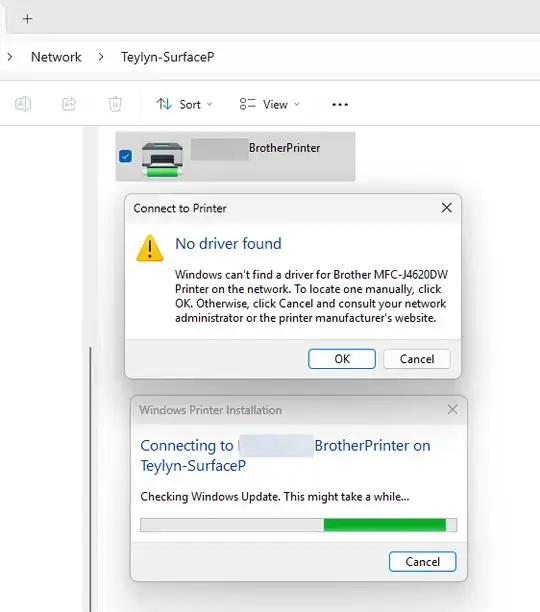Cancel the Windows Printer Installation

tap(423, 562)
